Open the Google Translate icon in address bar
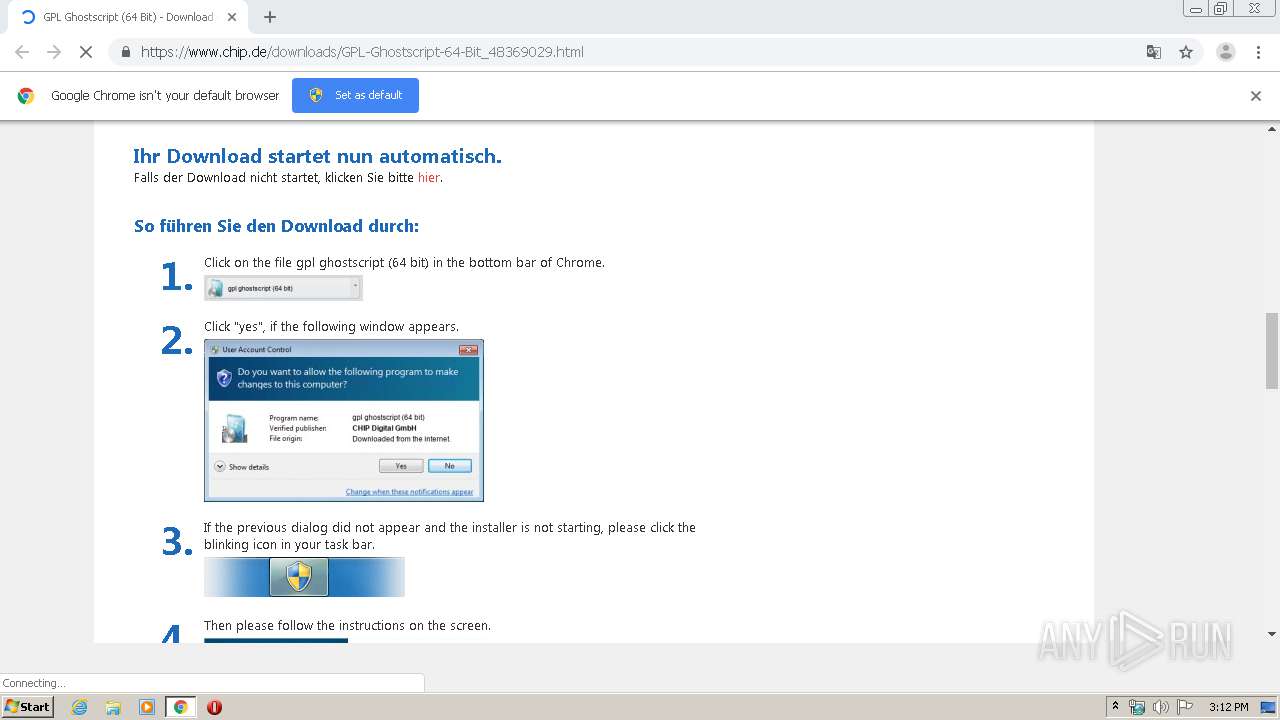The width and height of the screenshot is (1280, 720). pos(1153,52)
